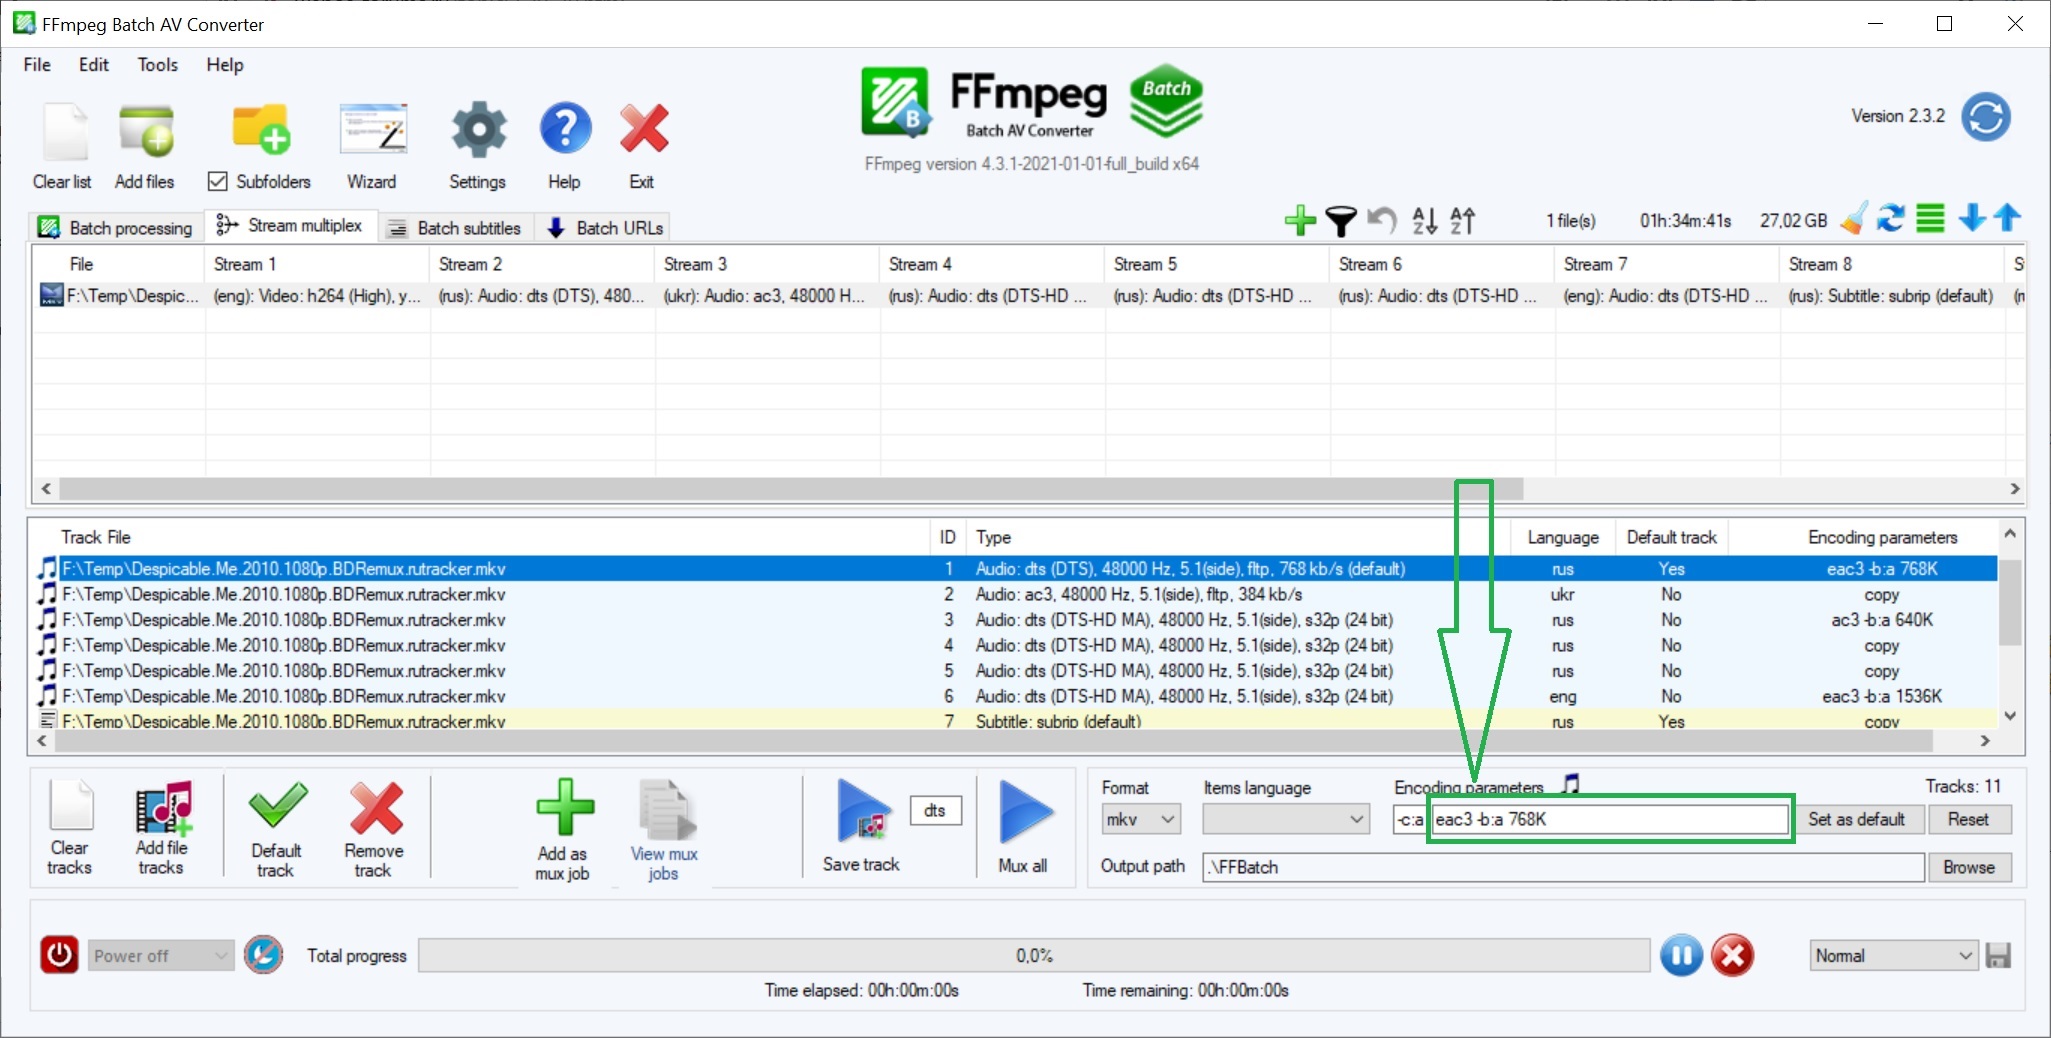Open Settings gear icon
This screenshot has width=2051, height=1038.
478,131
